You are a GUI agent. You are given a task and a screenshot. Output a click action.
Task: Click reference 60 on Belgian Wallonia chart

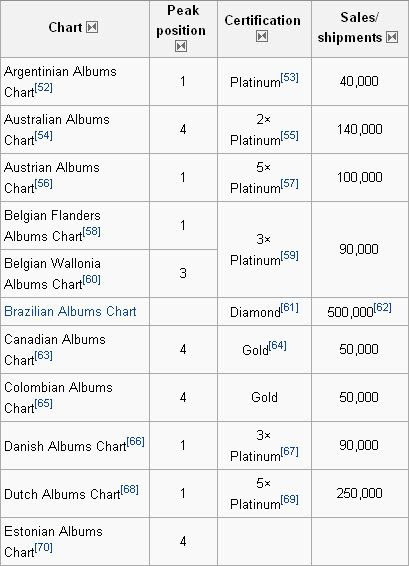point(91,279)
